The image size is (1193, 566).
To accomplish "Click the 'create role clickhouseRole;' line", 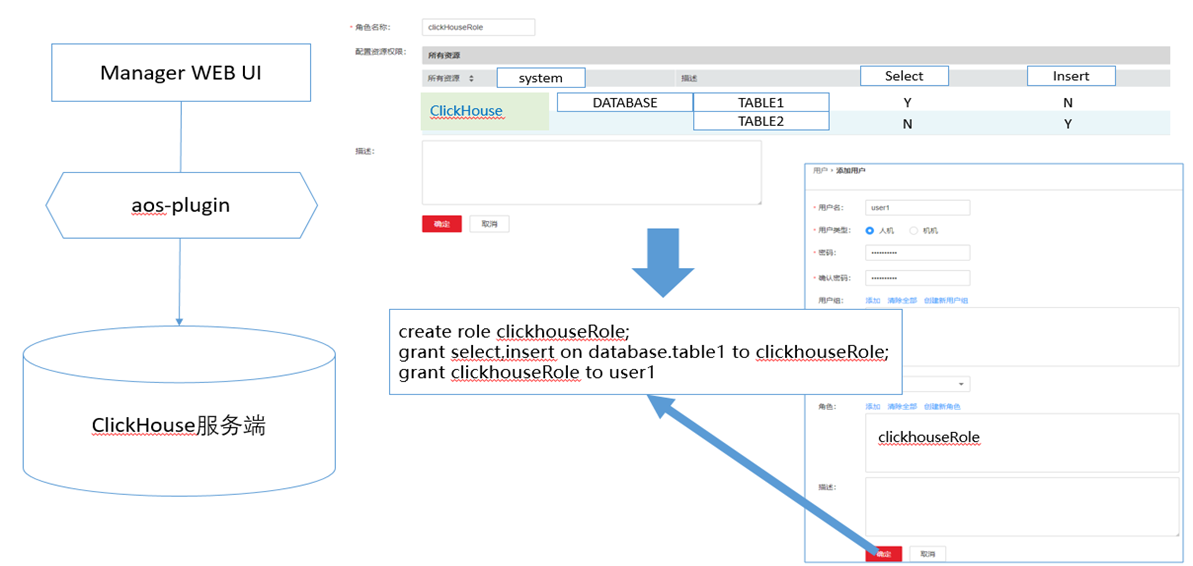I will [515, 332].
